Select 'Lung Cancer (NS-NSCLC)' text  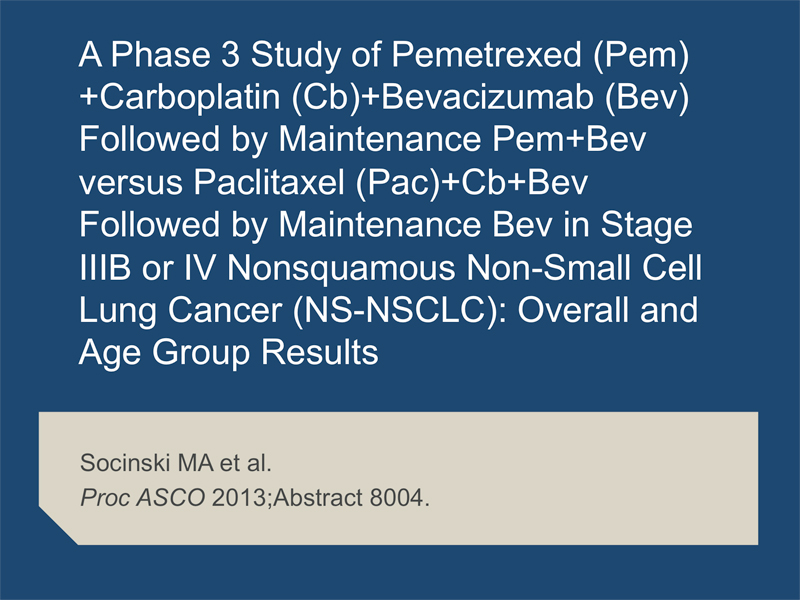point(292,311)
